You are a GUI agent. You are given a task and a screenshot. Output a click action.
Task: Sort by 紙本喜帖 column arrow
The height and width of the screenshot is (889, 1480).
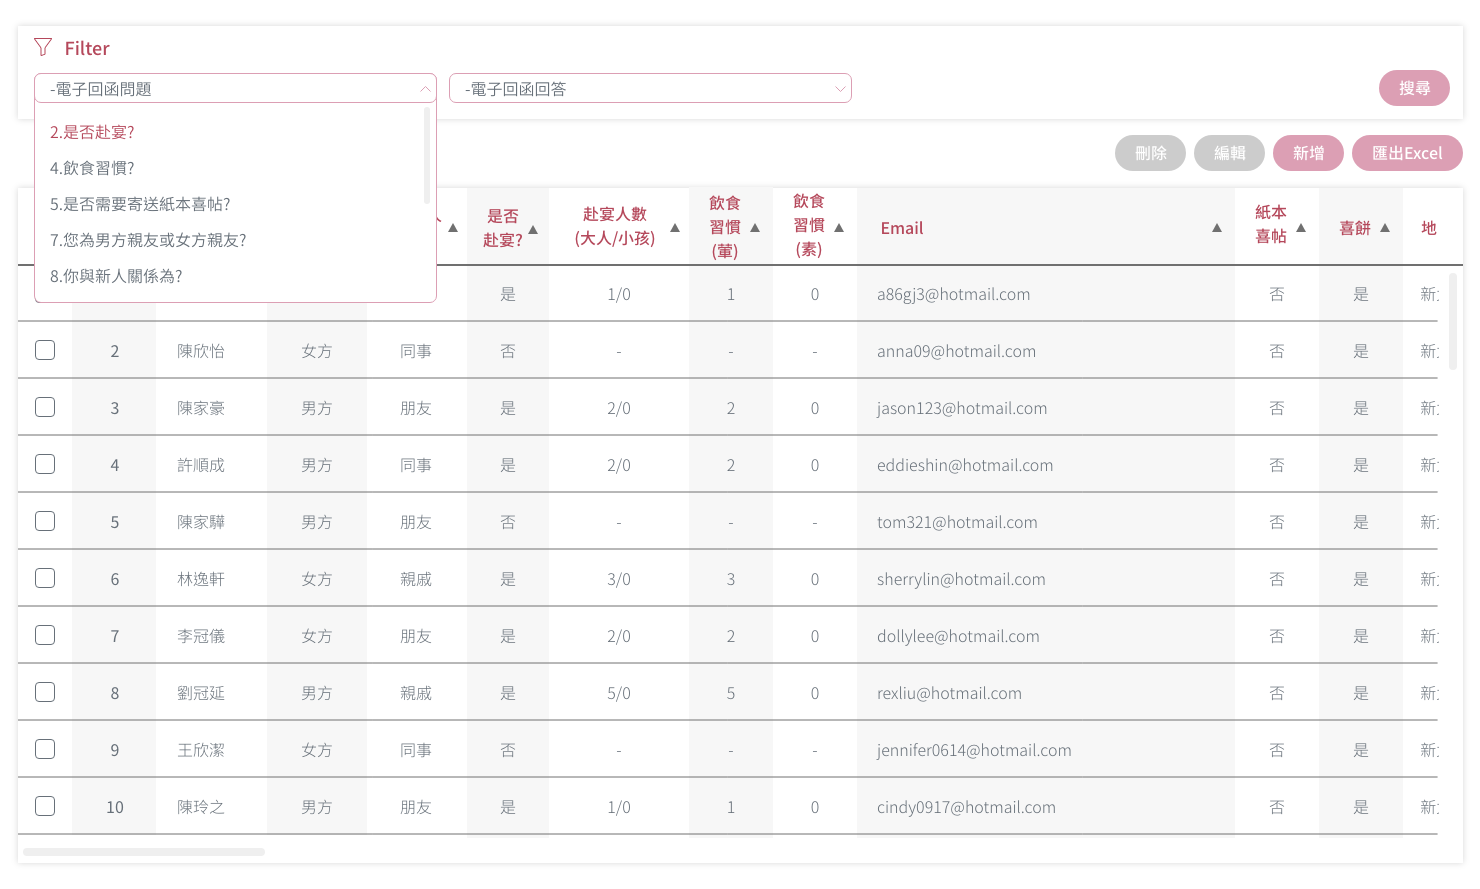click(x=1301, y=228)
